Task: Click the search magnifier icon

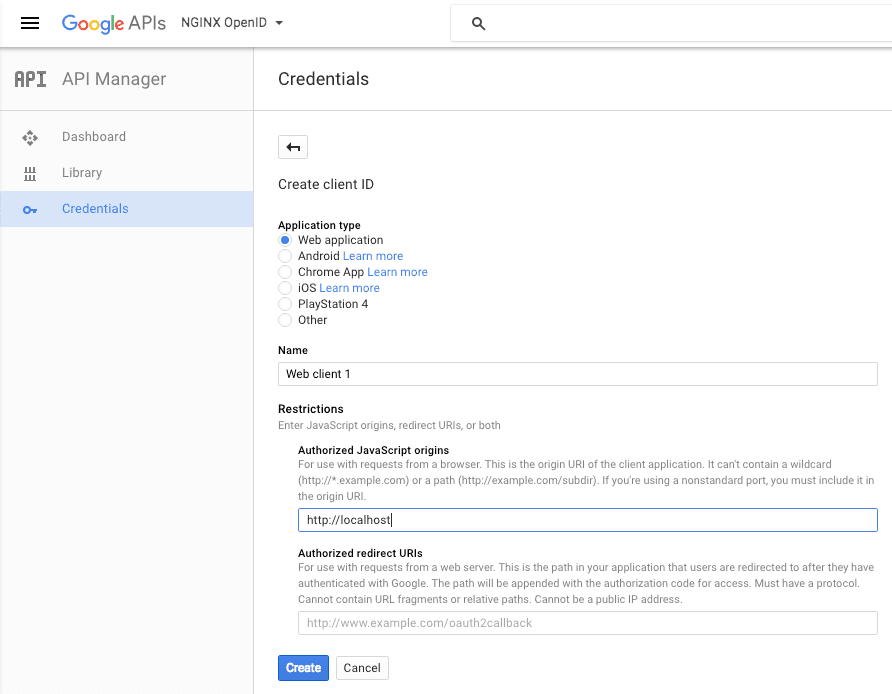Action: point(478,24)
